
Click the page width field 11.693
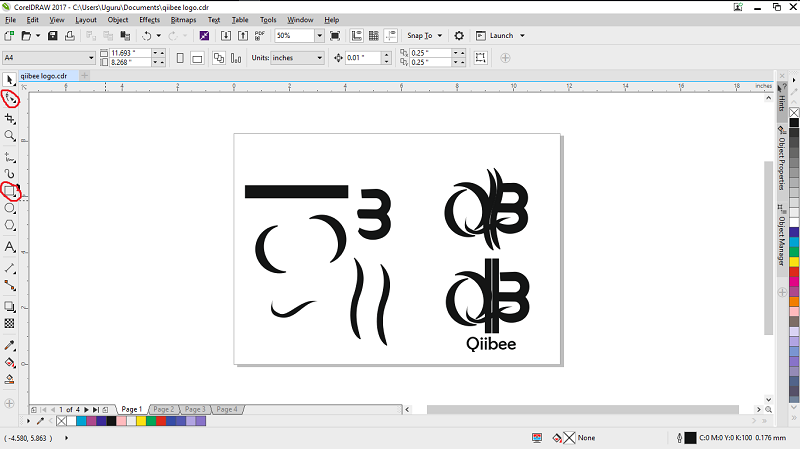point(131,53)
